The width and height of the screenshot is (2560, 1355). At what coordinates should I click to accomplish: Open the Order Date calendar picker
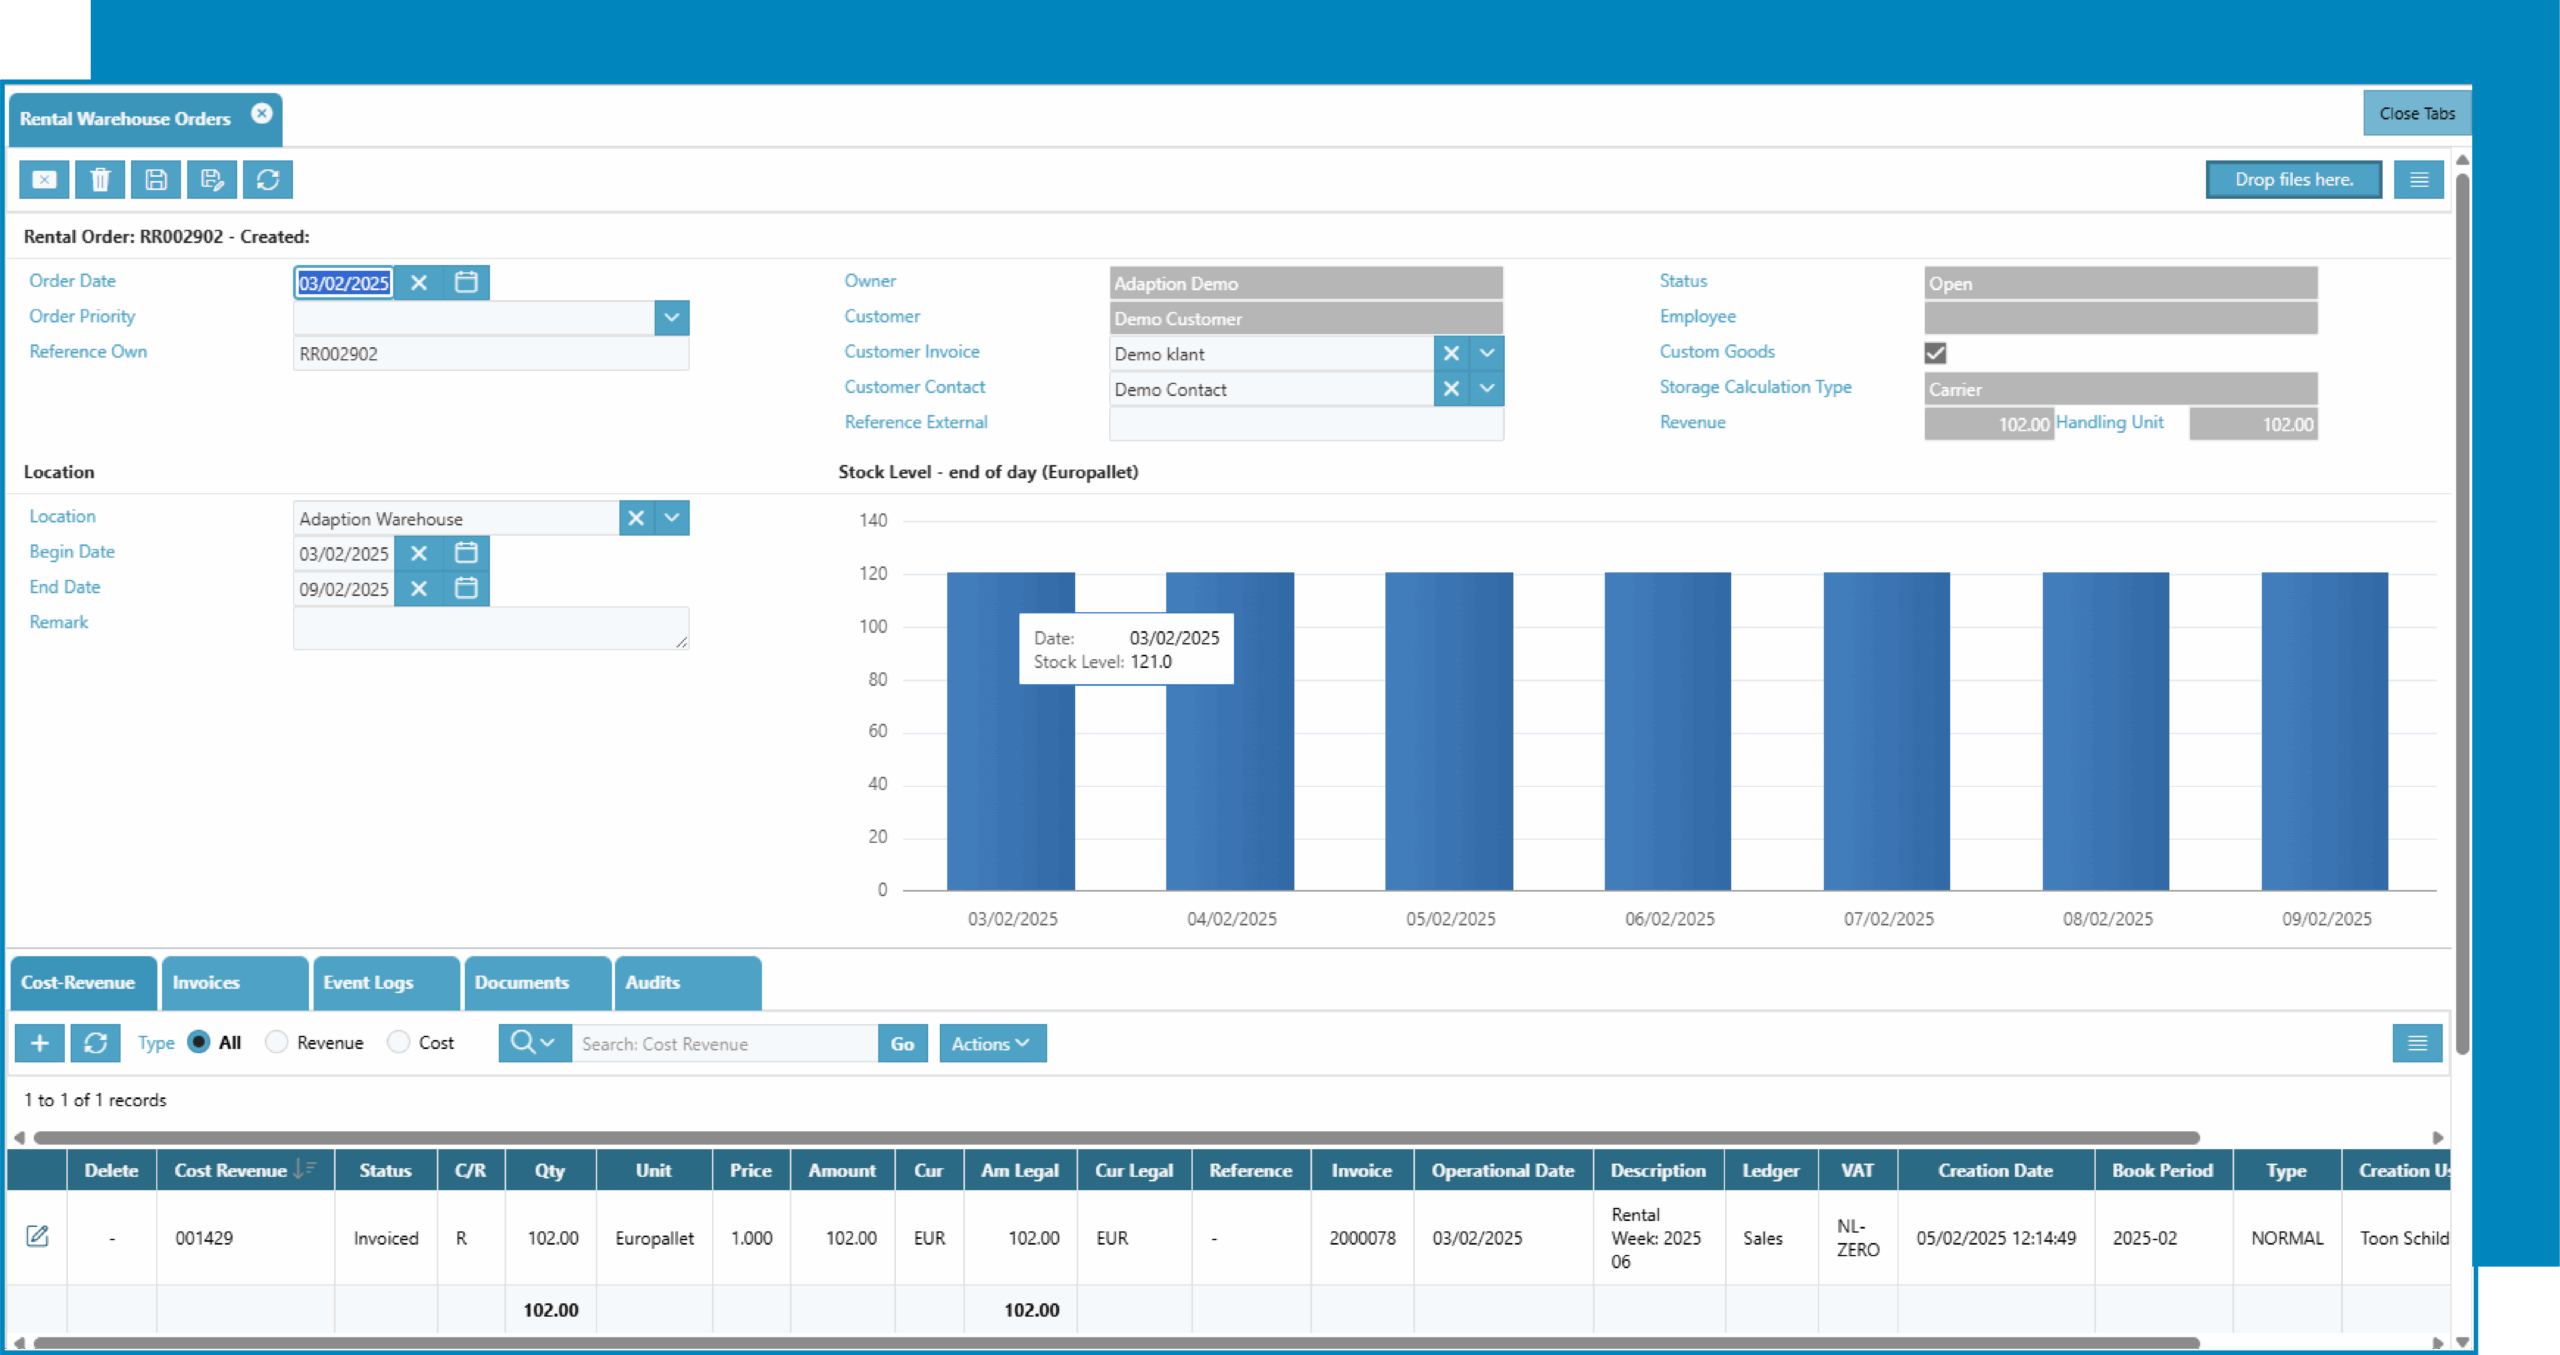[466, 283]
